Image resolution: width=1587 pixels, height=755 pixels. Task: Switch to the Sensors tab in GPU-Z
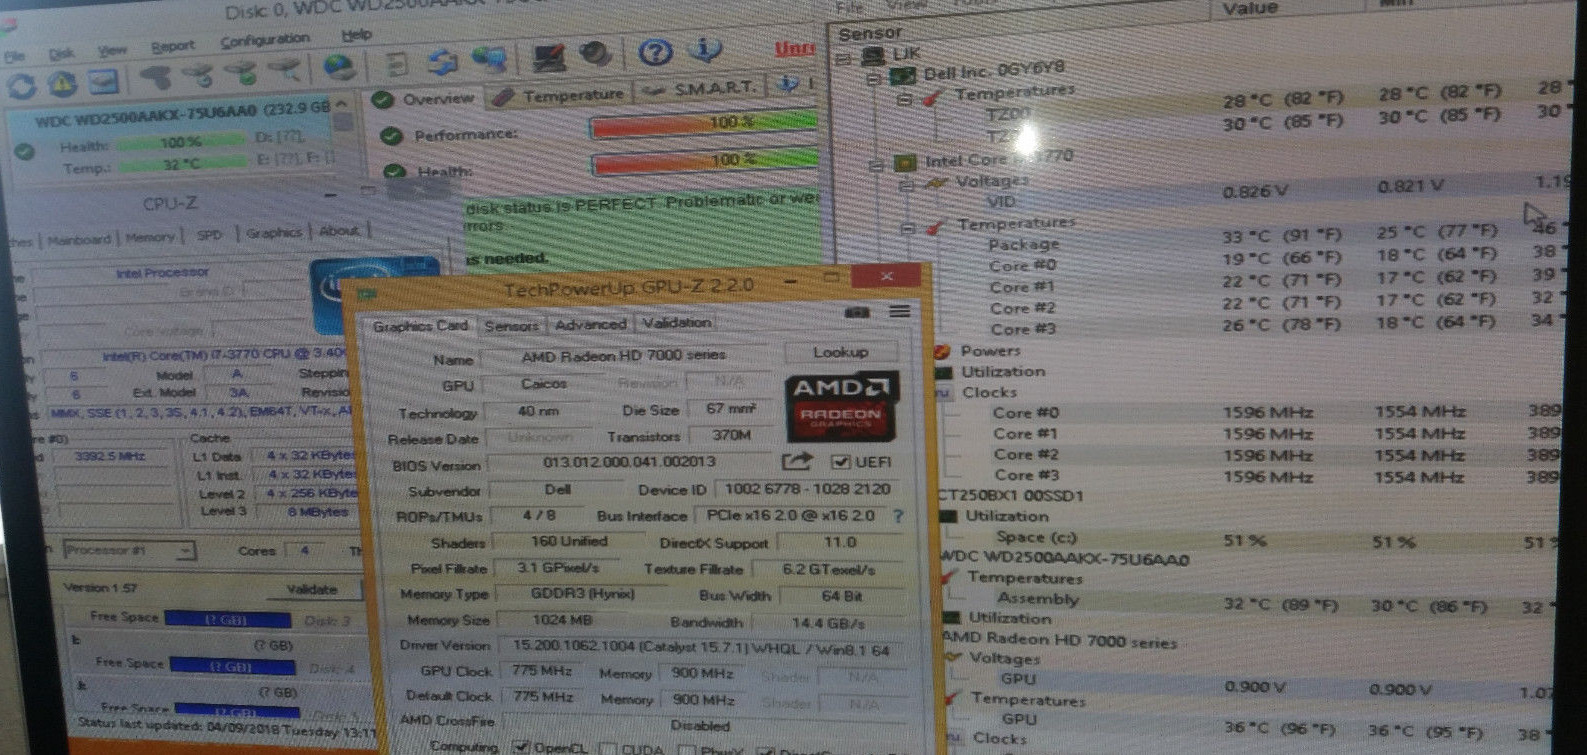(x=511, y=325)
